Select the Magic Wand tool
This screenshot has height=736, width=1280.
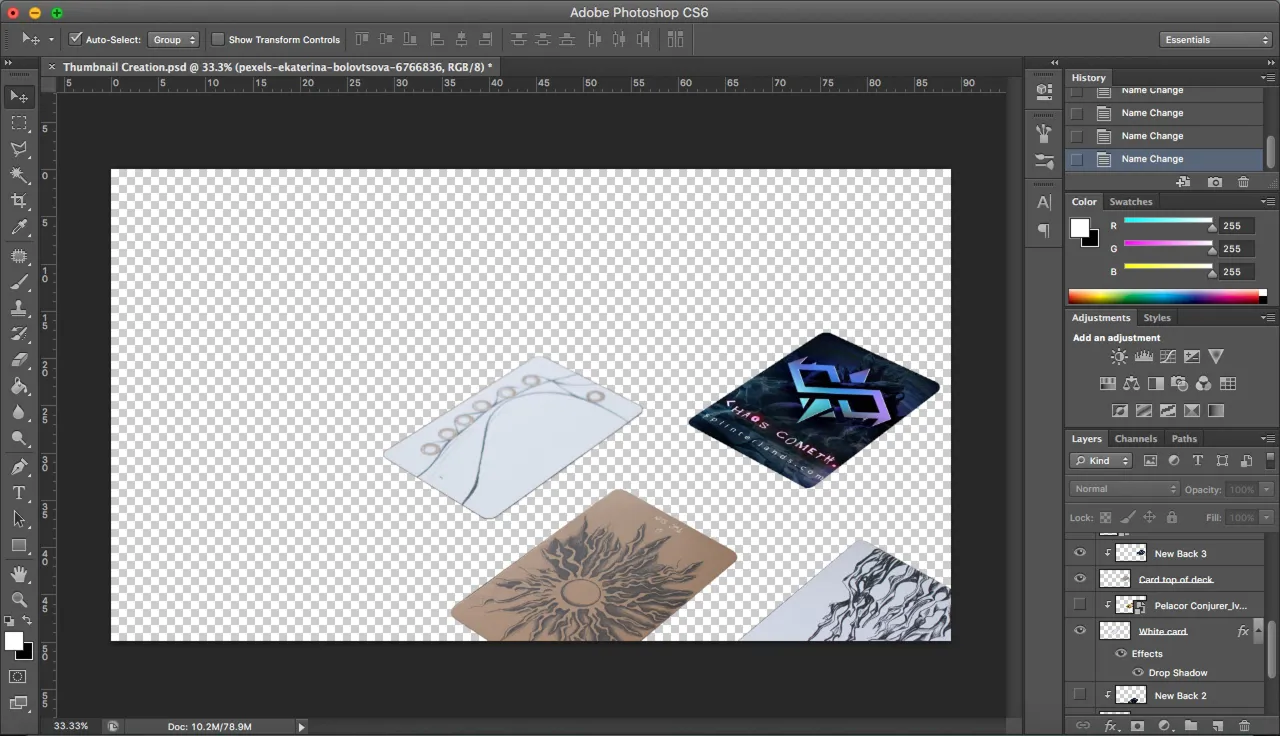19,175
